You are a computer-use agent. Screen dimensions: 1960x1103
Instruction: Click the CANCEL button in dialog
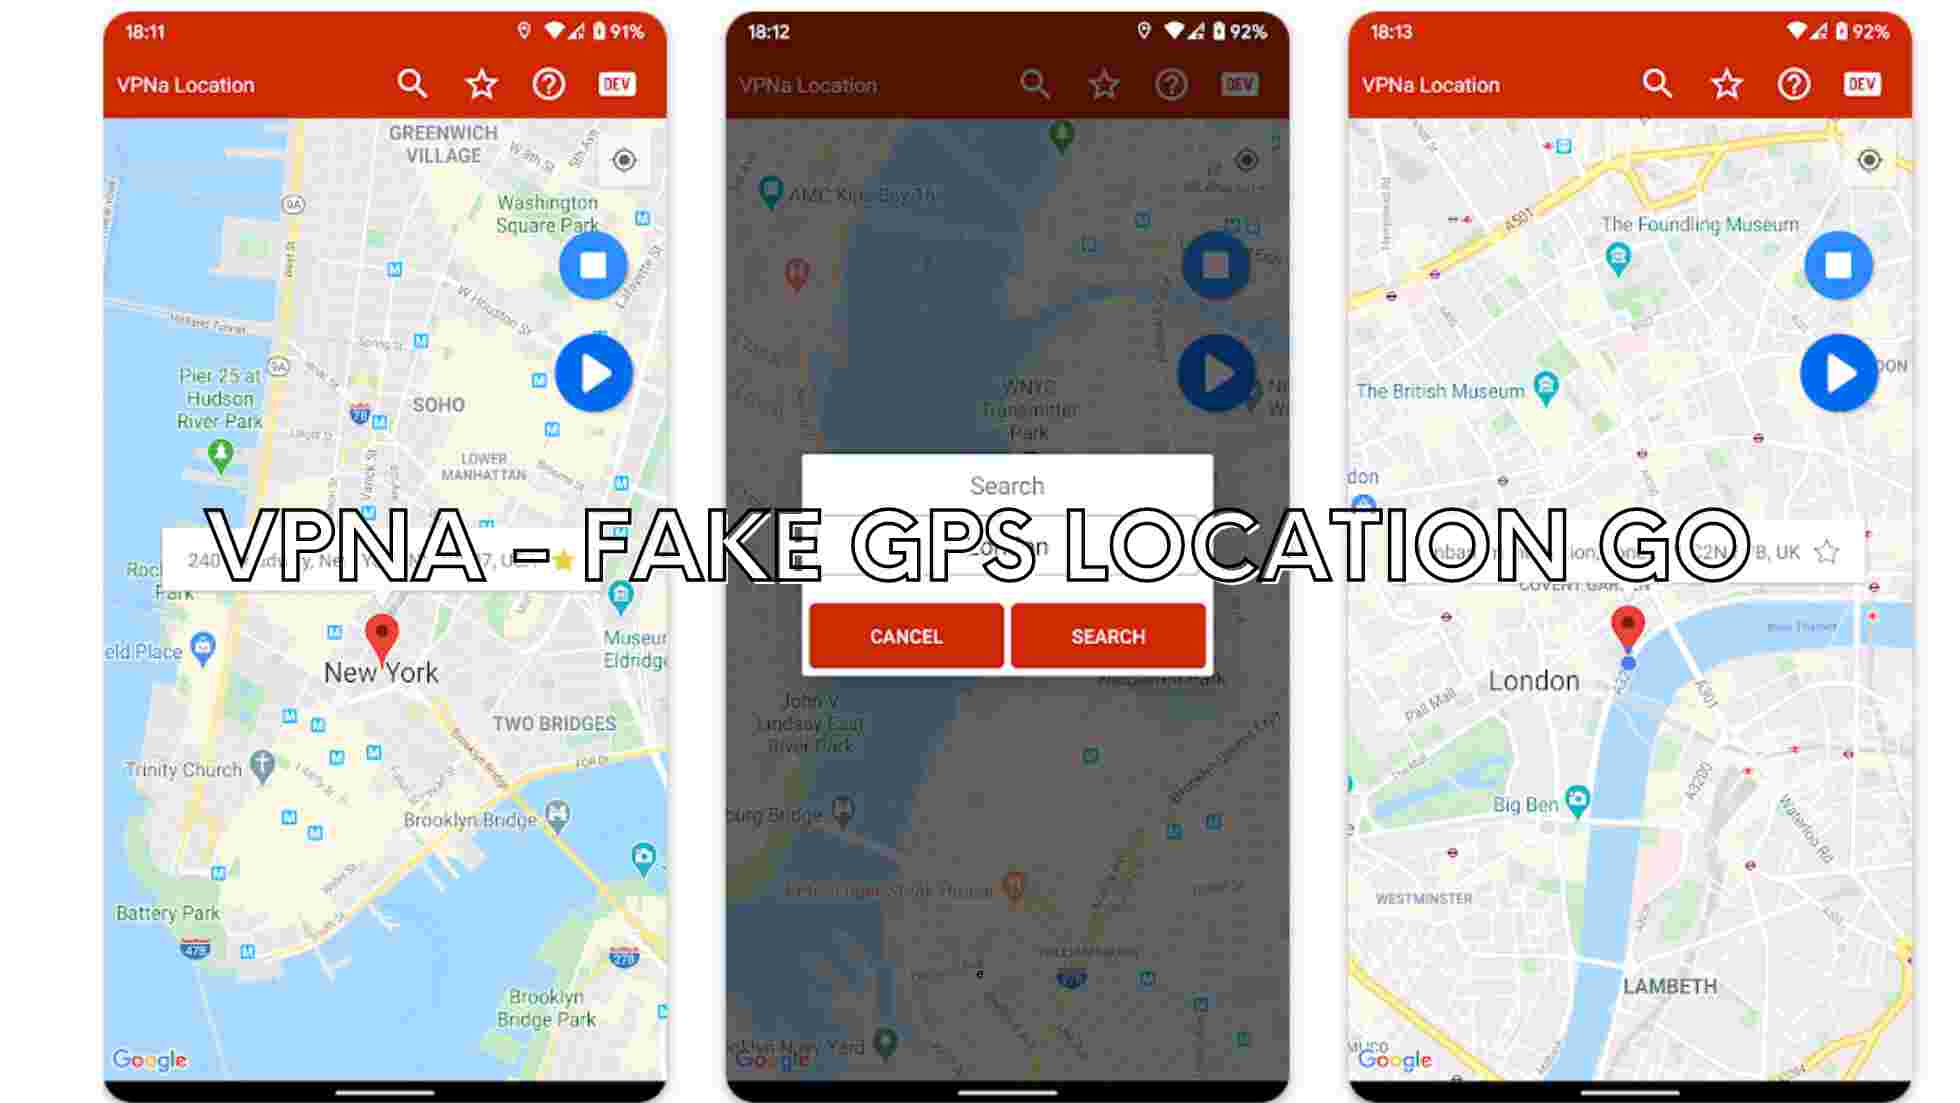pos(906,636)
